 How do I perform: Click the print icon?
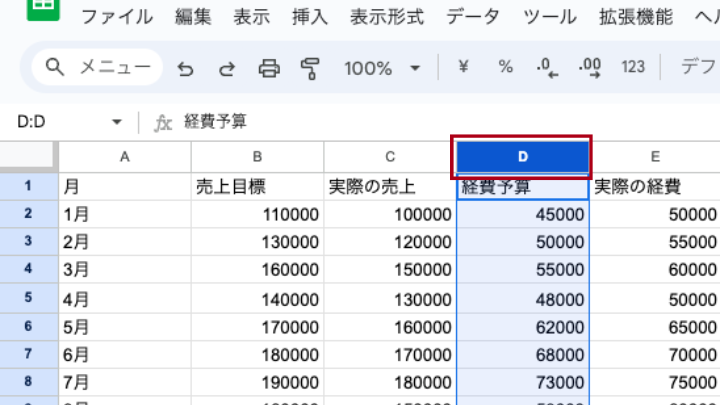tap(269, 68)
